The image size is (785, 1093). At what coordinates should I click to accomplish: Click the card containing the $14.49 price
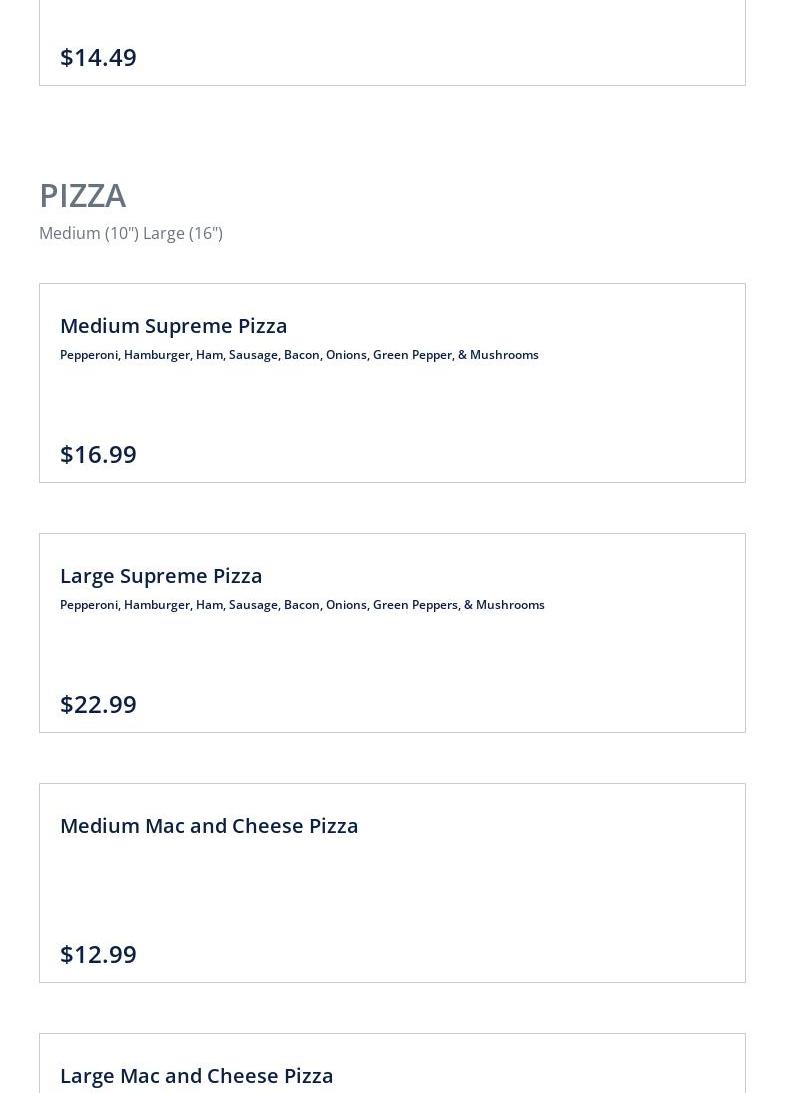pyautogui.click(x=392, y=43)
